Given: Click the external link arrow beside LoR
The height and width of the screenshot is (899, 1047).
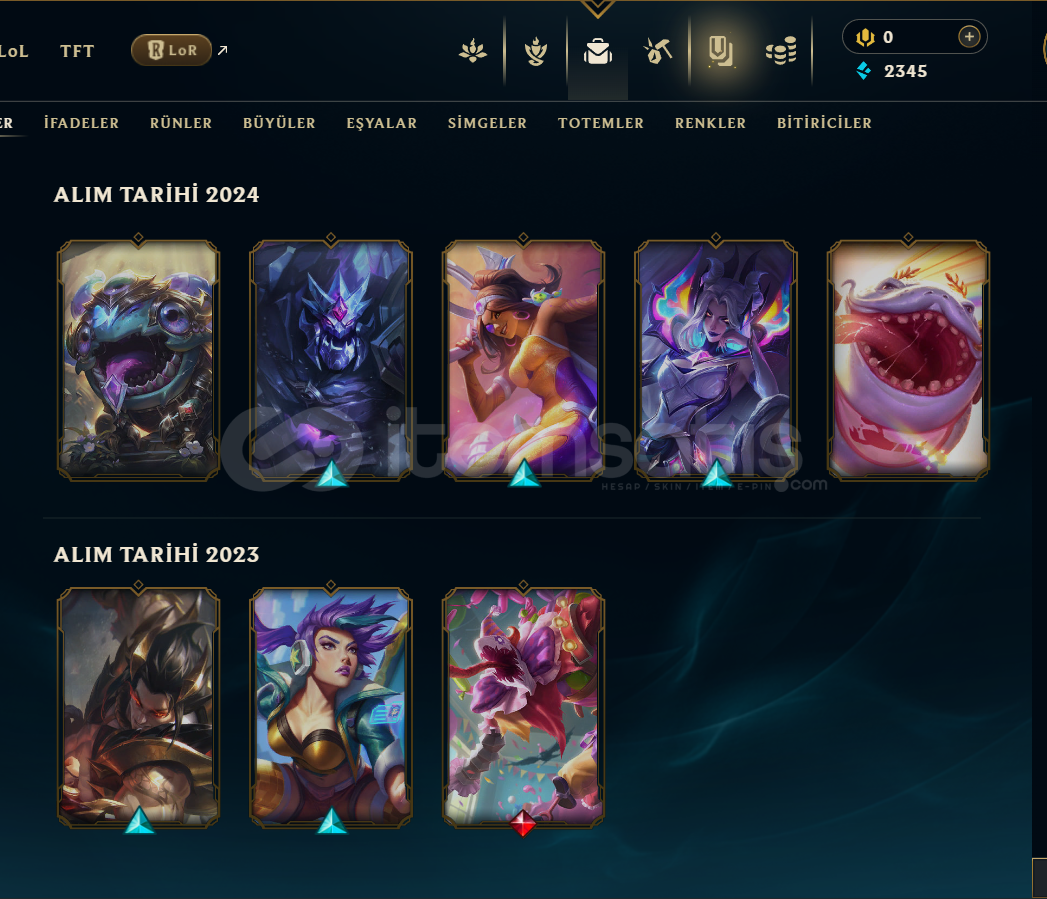Looking at the screenshot, I should point(223,50).
